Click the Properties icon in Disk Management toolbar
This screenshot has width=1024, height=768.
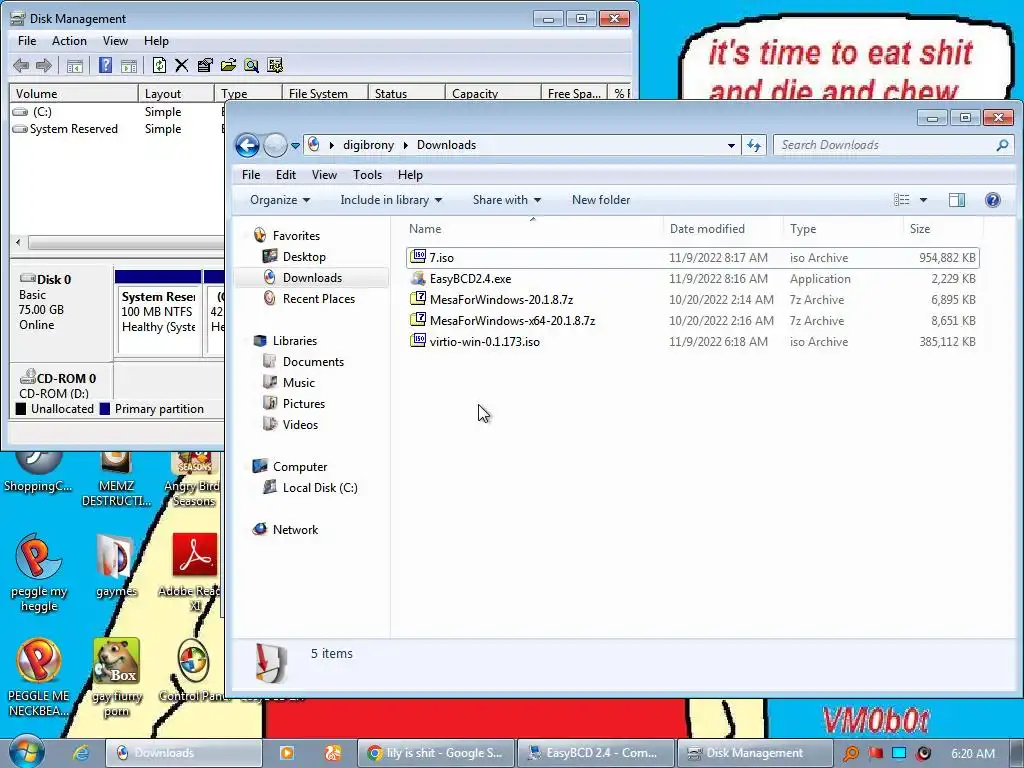[205, 65]
